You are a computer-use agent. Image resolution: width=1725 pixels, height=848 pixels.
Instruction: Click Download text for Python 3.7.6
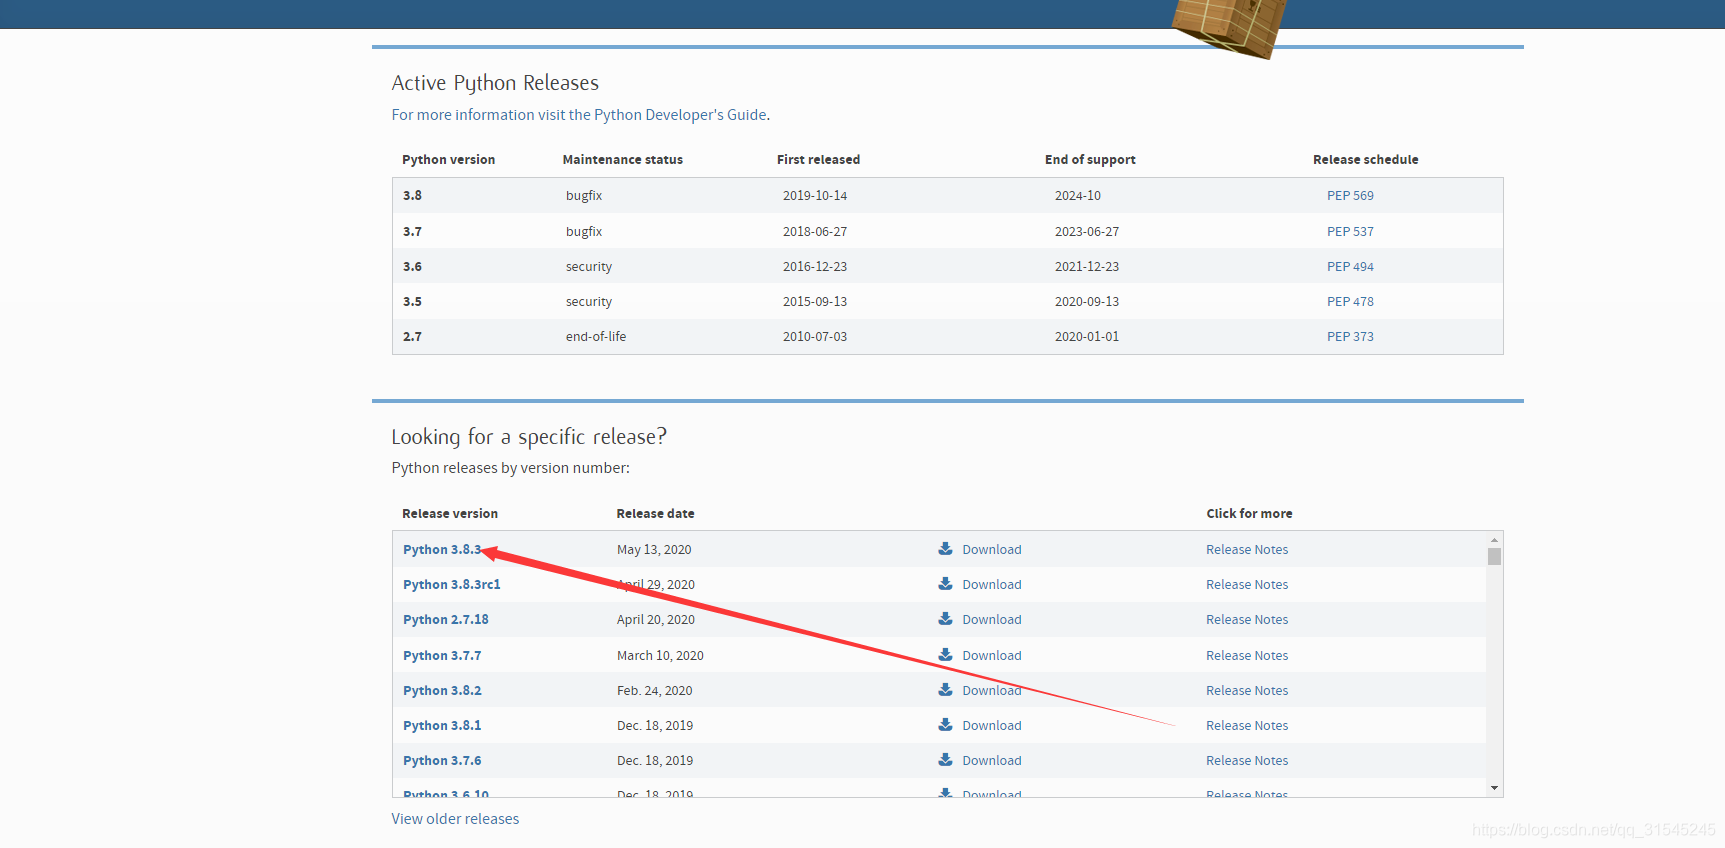992,761
